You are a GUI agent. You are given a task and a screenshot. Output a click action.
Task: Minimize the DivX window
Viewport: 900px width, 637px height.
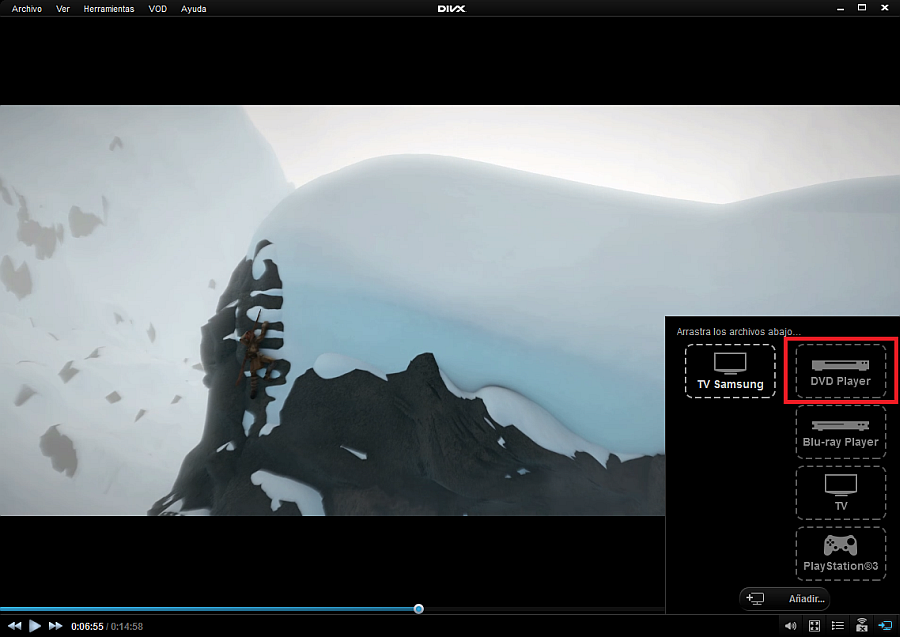(840, 8)
